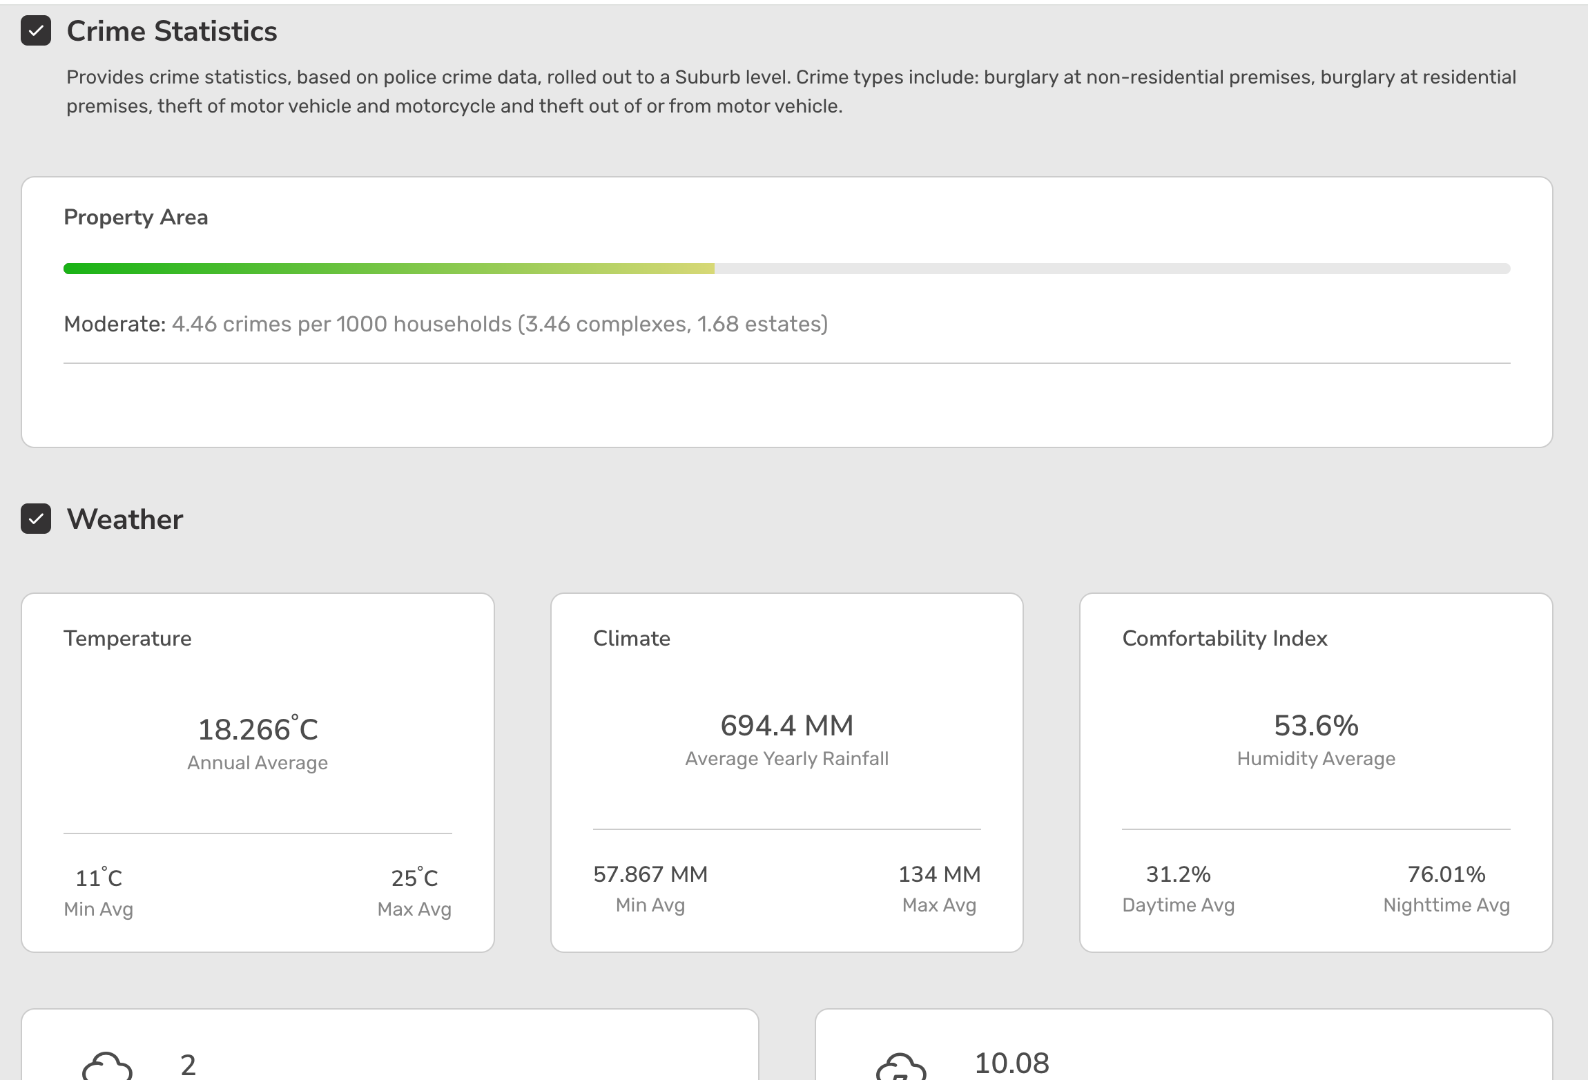Viewport: 1588px width, 1080px height.
Task: Click the cloud icon beside the value 2
Action: pyautogui.click(x=107, y=1066)
